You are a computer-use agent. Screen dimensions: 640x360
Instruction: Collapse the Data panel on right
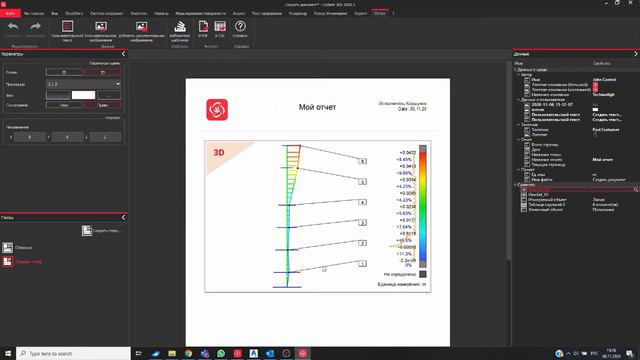click(x=636, y=54)
